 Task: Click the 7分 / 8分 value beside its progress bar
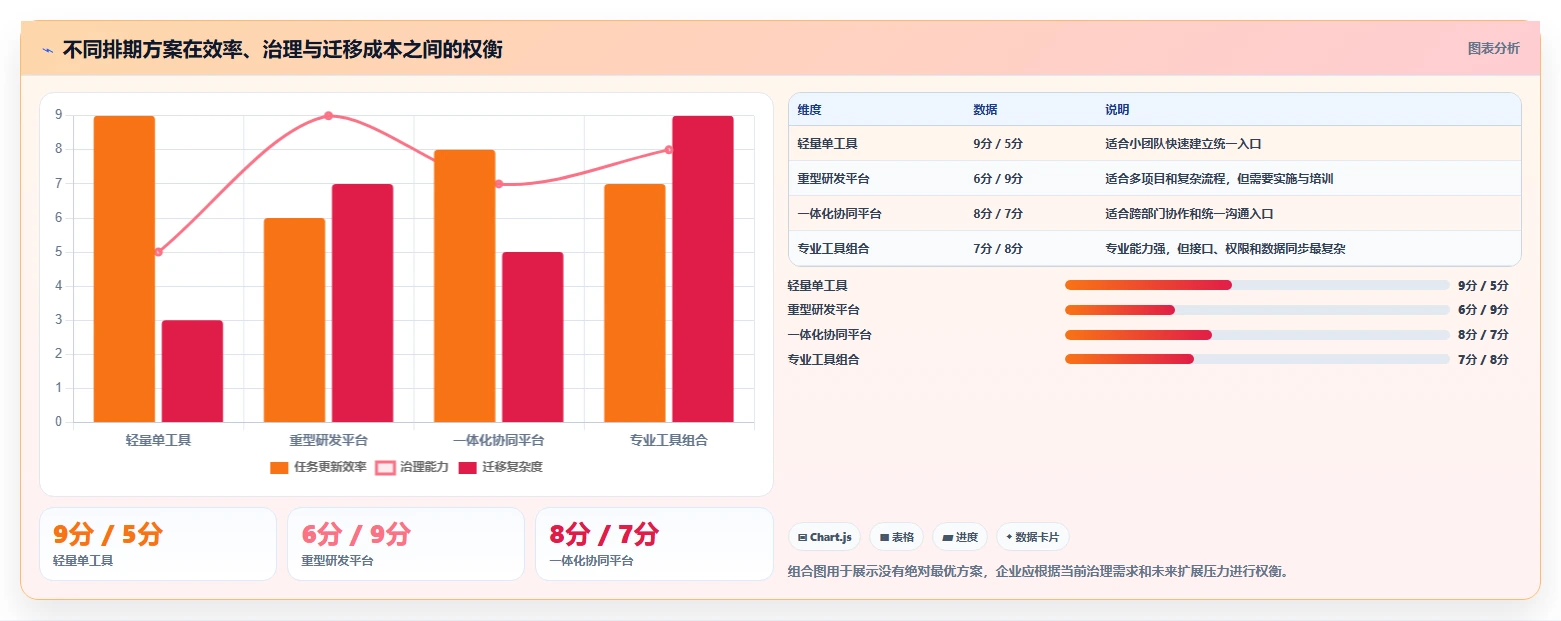[x=1483, y=360]
